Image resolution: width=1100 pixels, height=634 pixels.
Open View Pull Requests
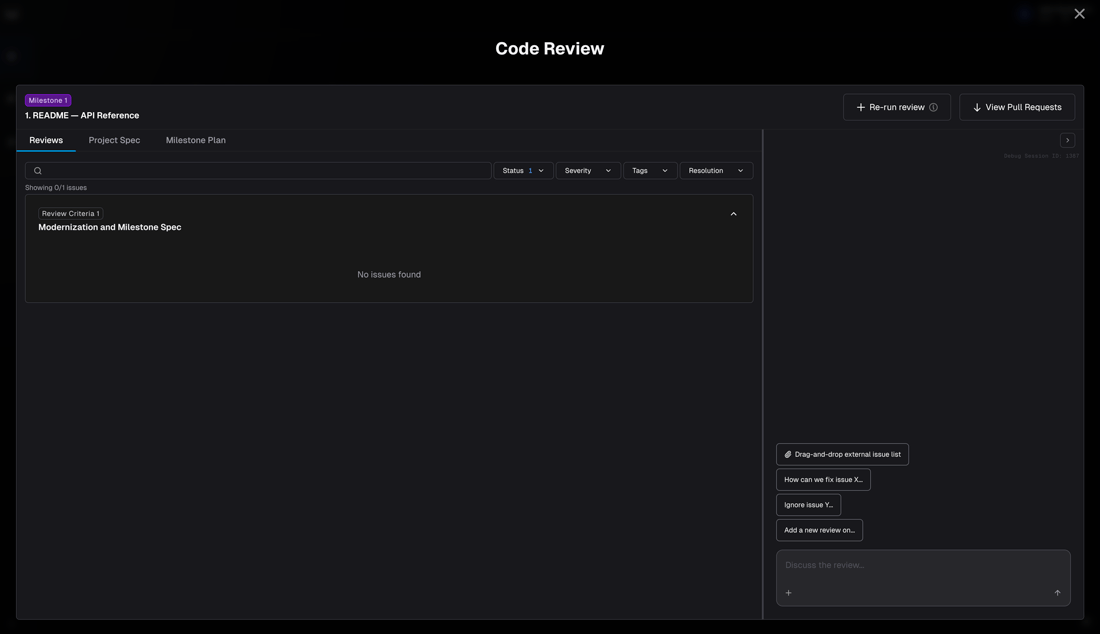click(x=1017, y=107)
